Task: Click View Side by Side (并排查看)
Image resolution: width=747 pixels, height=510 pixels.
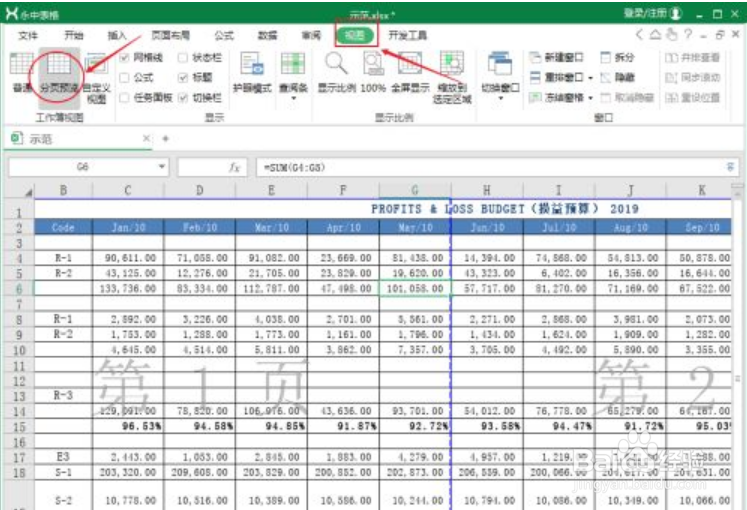Action: (693, 58)
